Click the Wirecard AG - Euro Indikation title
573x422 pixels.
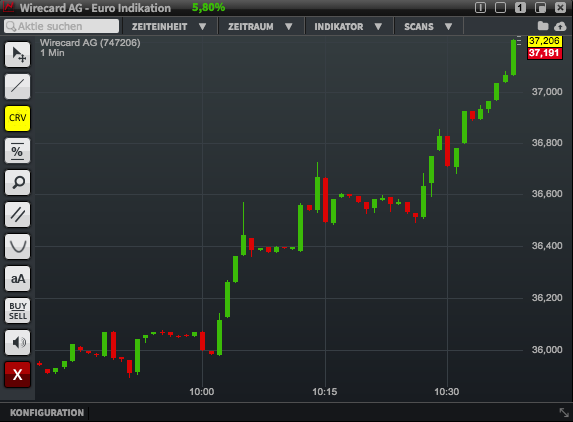tap(95, 8)
